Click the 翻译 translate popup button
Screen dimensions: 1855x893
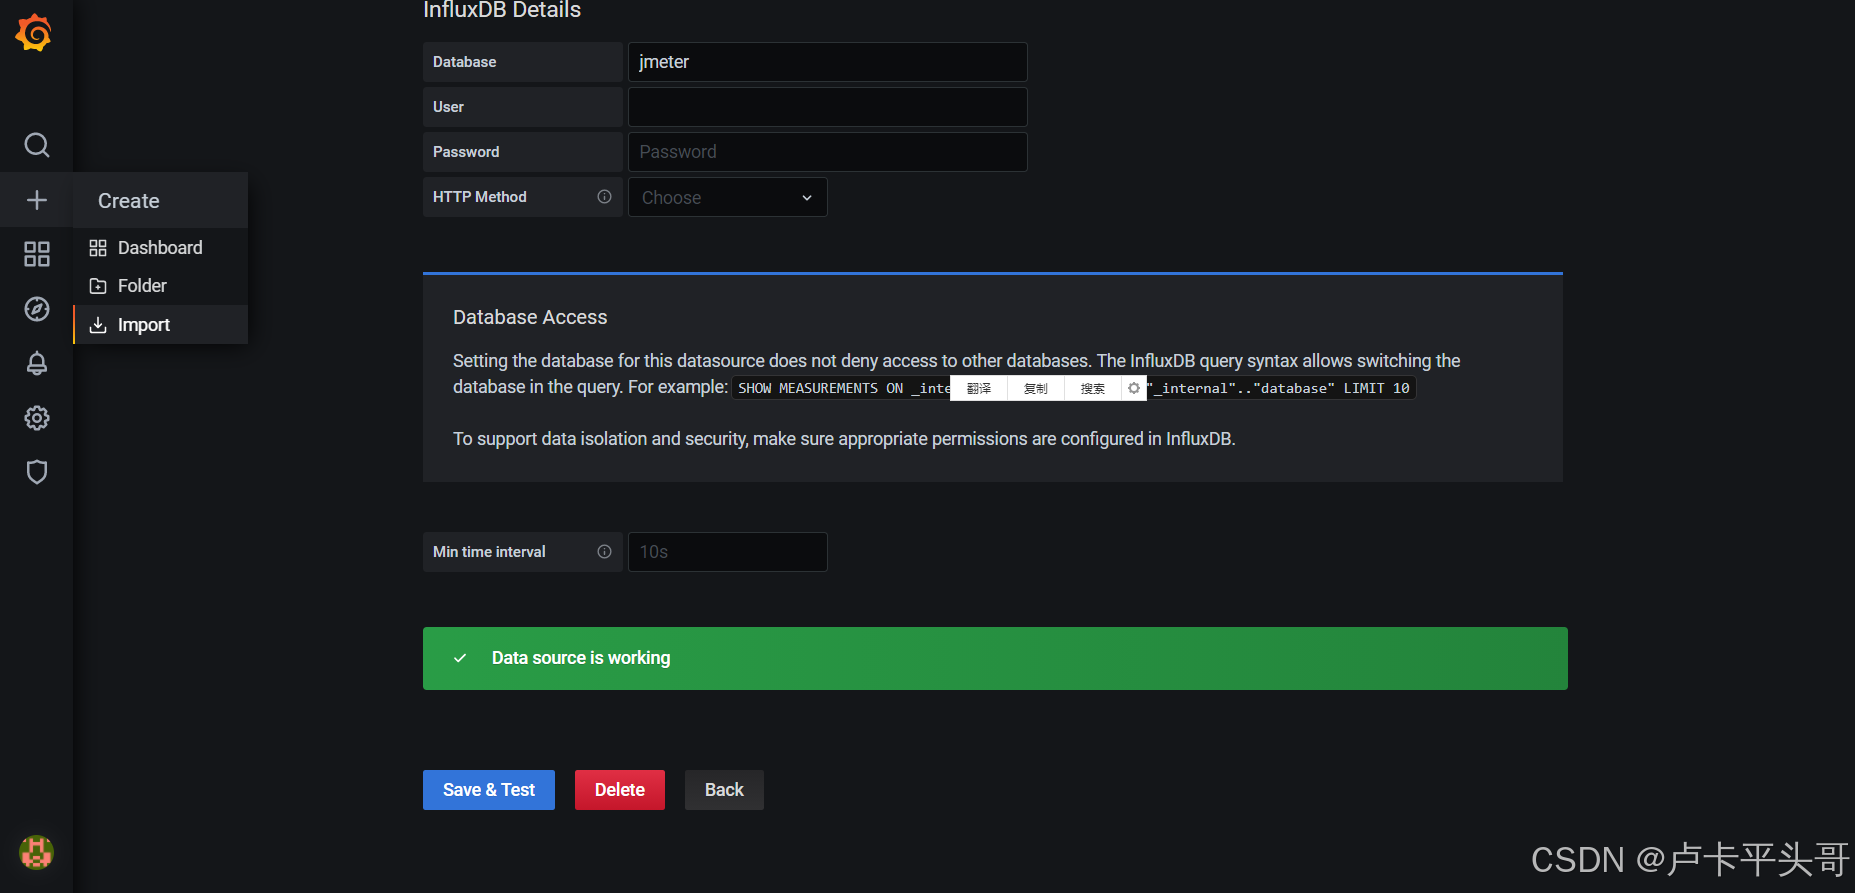pyautogui.click(x=979, y=388)
